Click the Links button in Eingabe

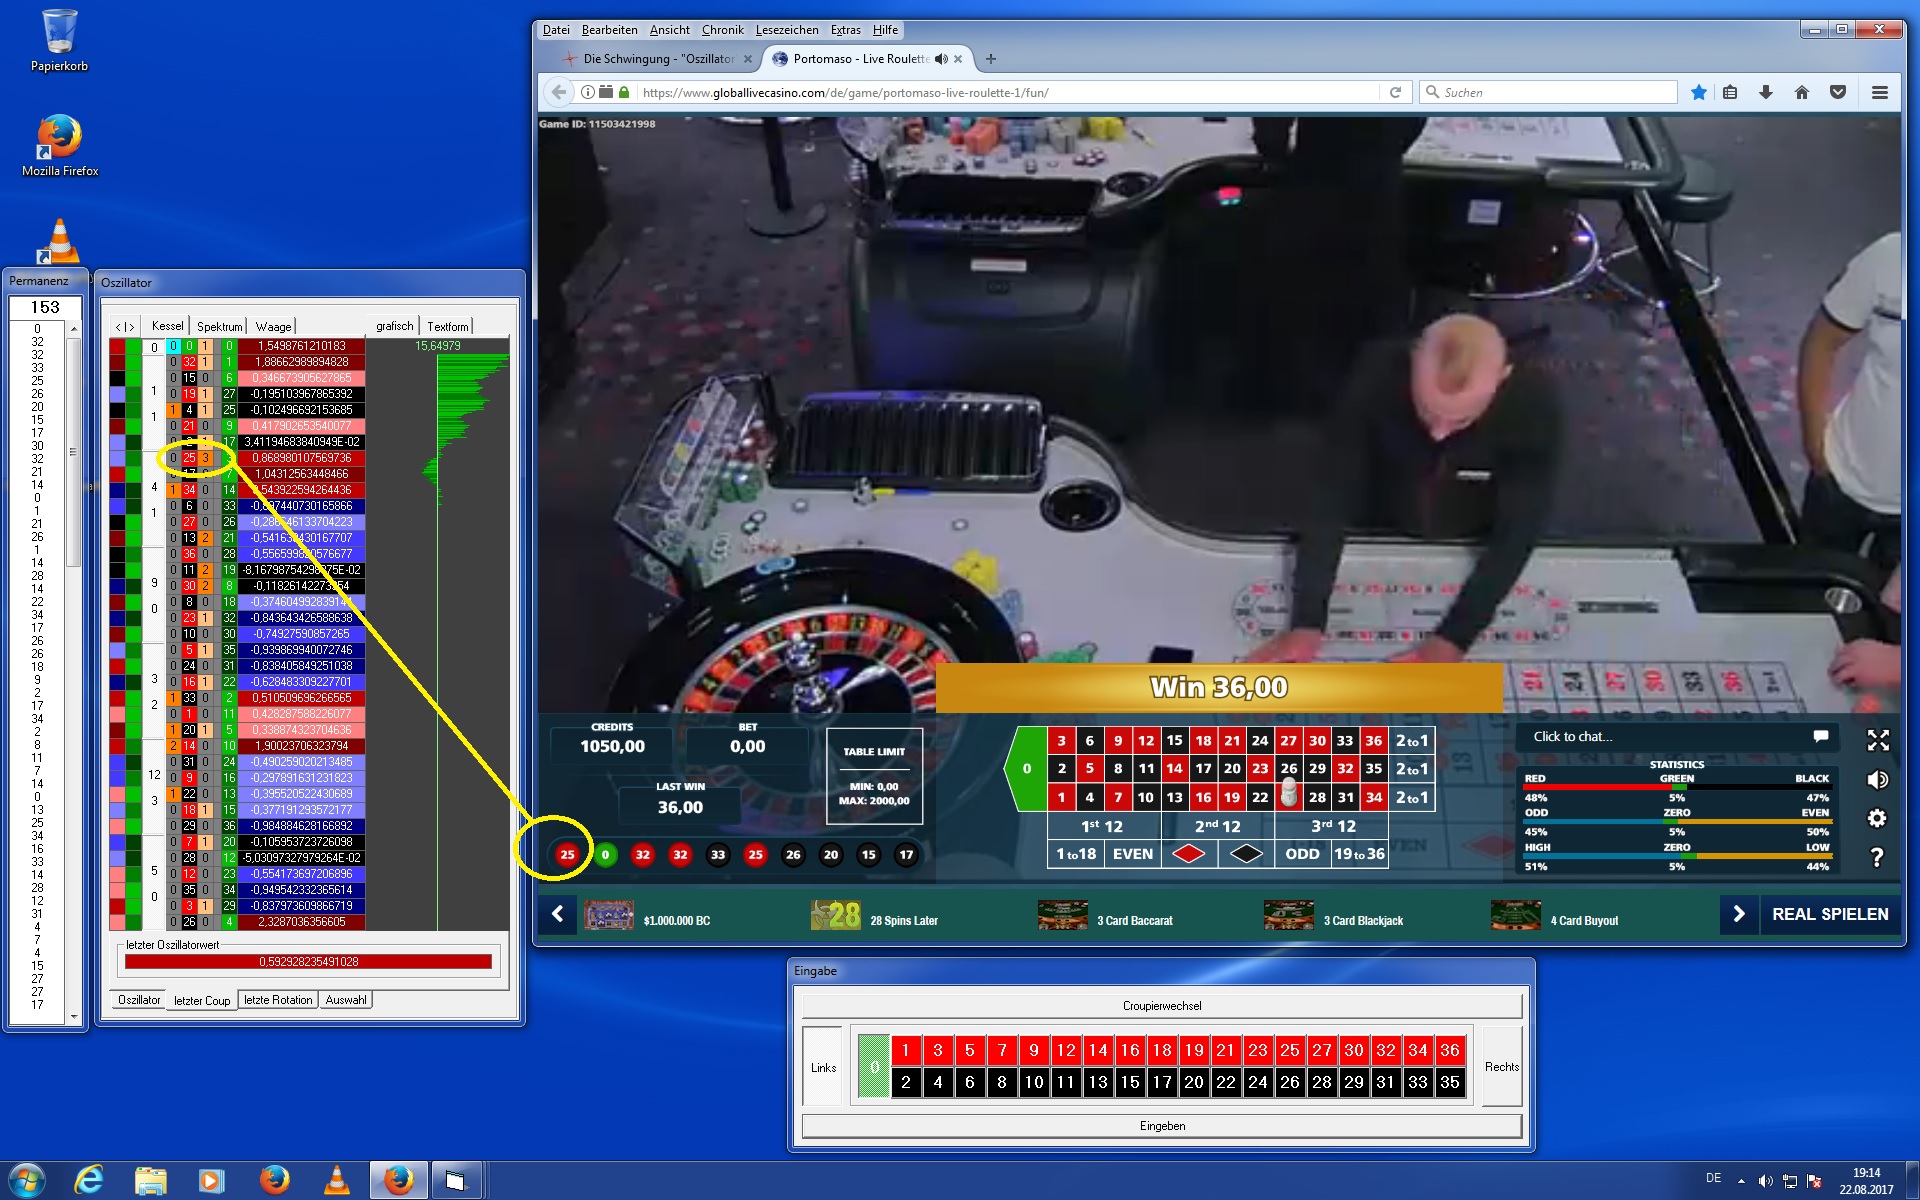[823, 1067]
